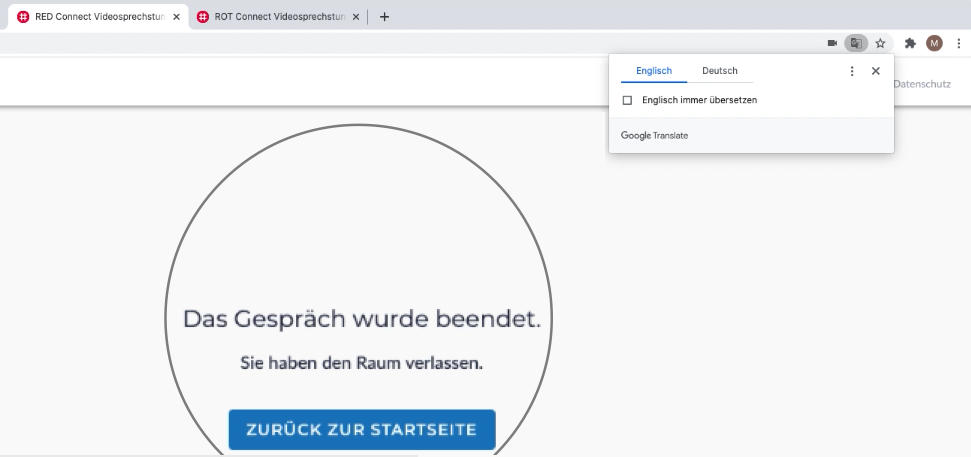Viewport: 971px width, 457px height.
Task: Open the Datenschutz link
Action: 922,84
